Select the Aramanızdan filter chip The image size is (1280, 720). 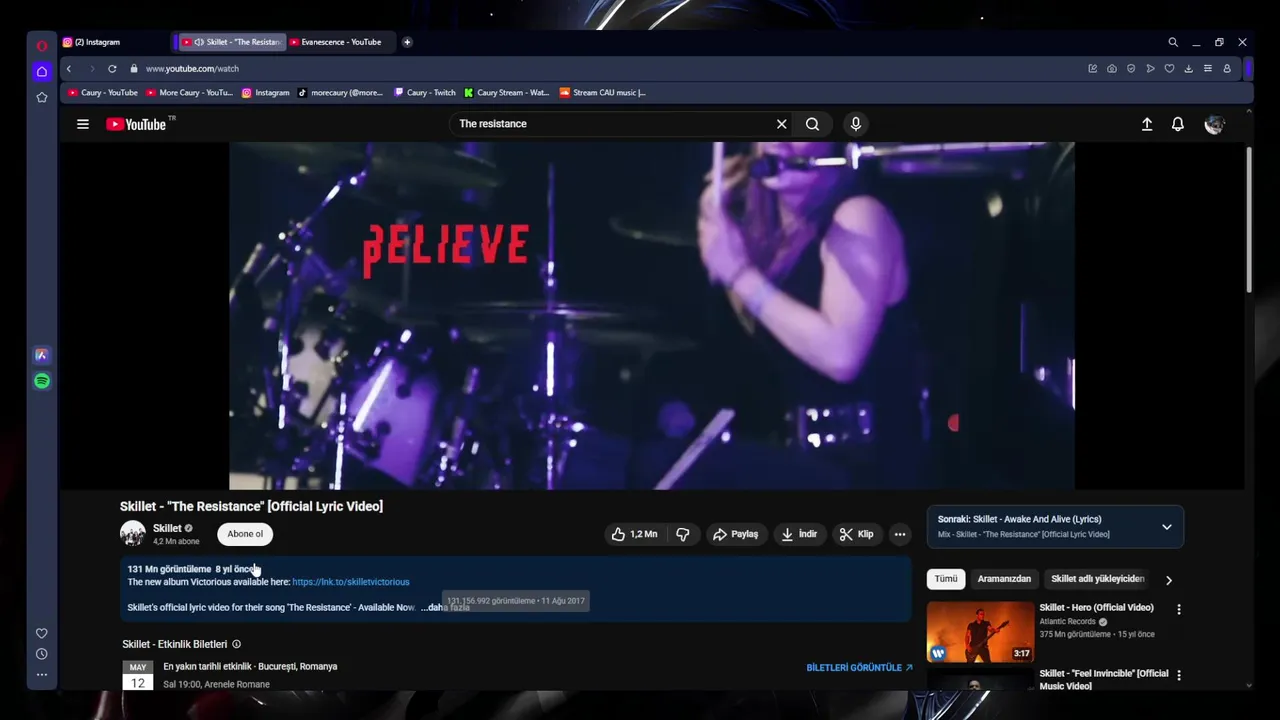coord(1004,579)
